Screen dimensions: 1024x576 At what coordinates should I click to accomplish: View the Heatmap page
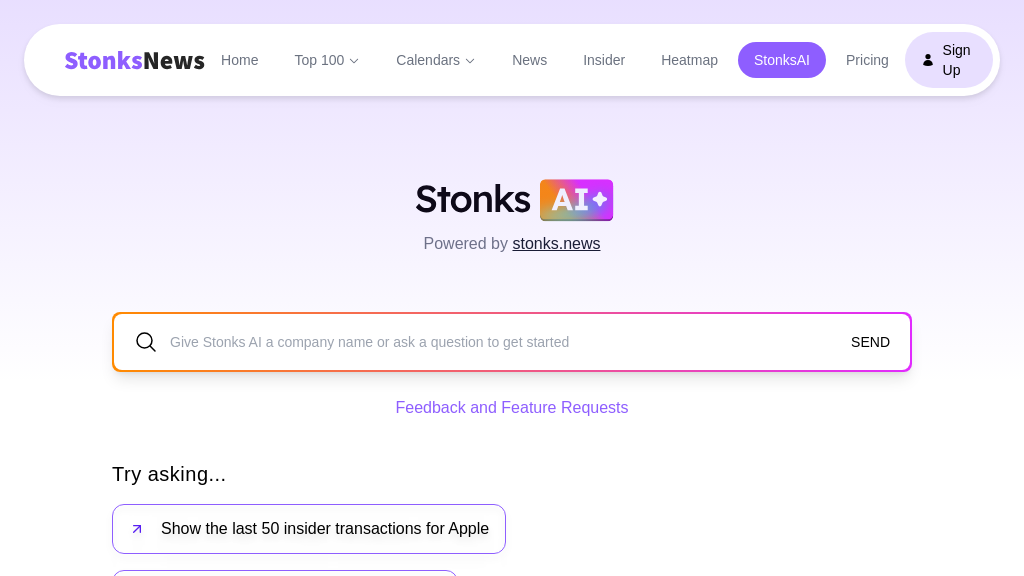689,60
